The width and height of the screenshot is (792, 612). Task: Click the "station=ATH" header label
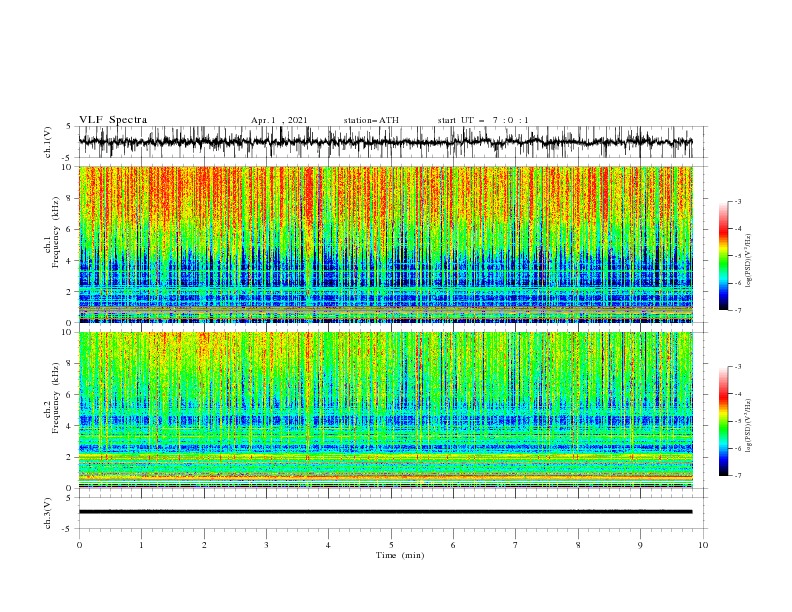[x=371, y=120]
